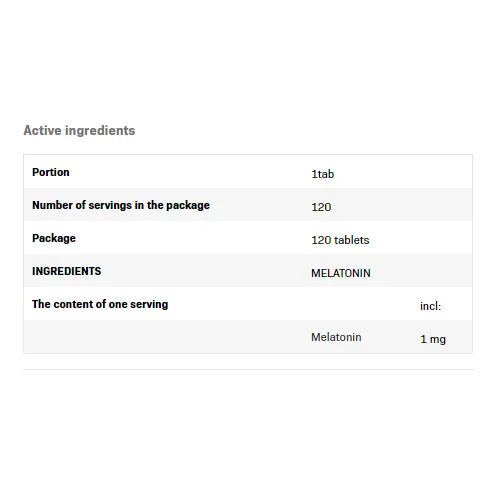Select the INGREDIENTS row label
This screenshot has width=493, height=493.
pyautogui.click(x=66, y=271)
